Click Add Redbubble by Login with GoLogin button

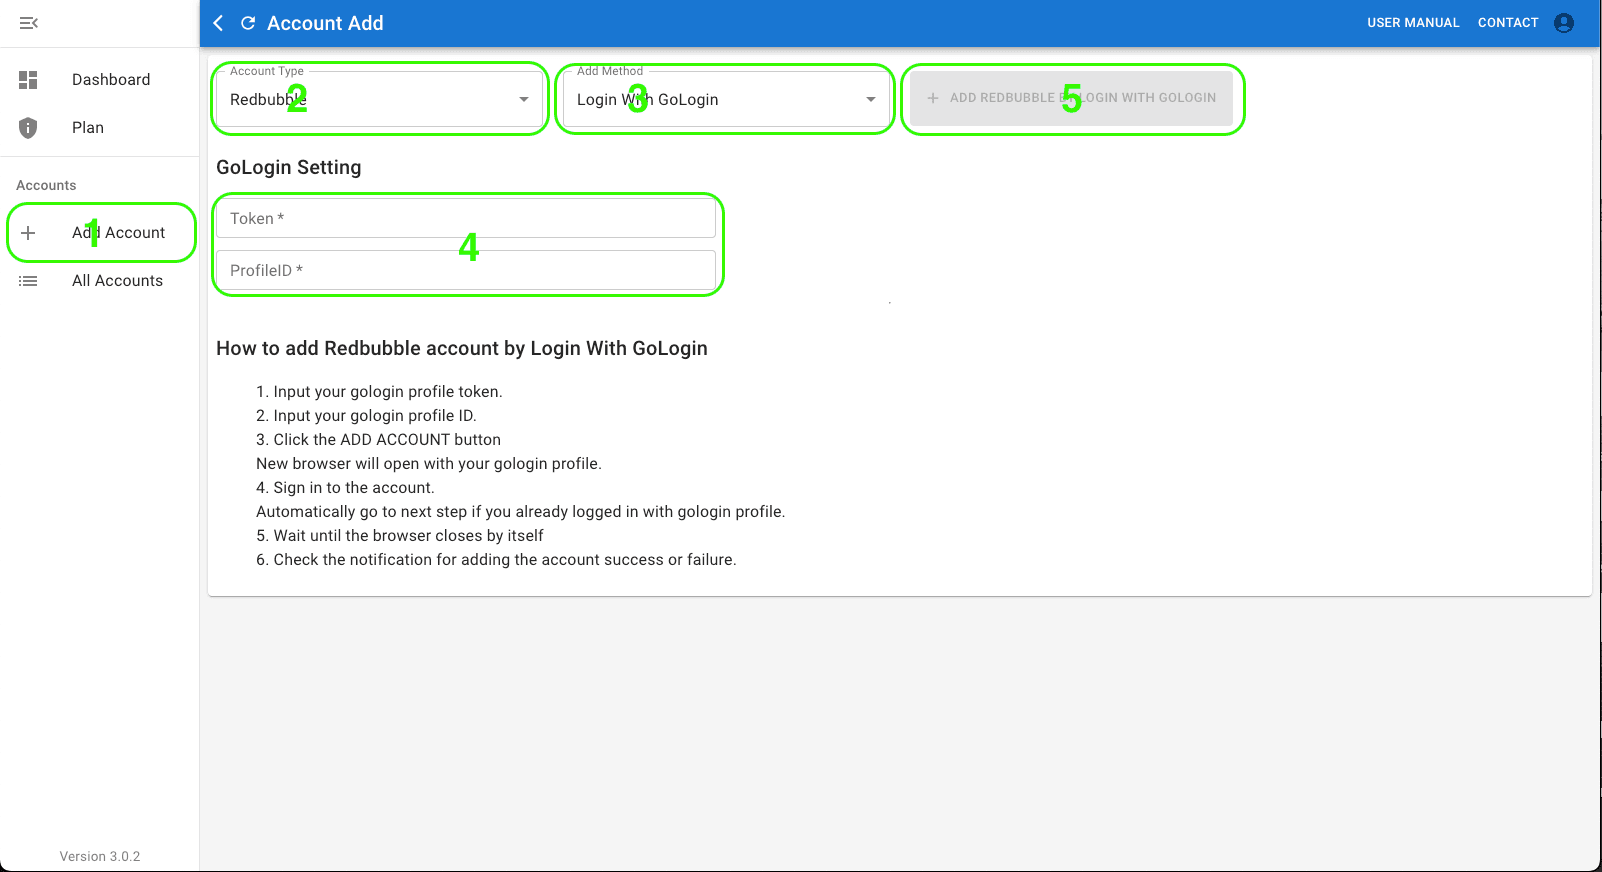pyautogui.click(x=1071, y=98)
